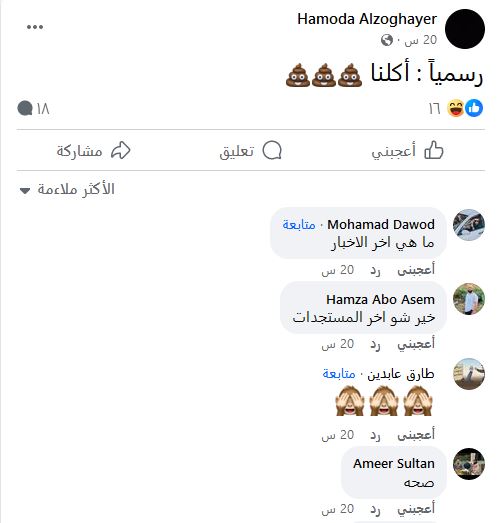The height and width of the screenshot is (523, 499).
Task: Reply to Hamza Abo Asem's comment
Action: (375, 344)
